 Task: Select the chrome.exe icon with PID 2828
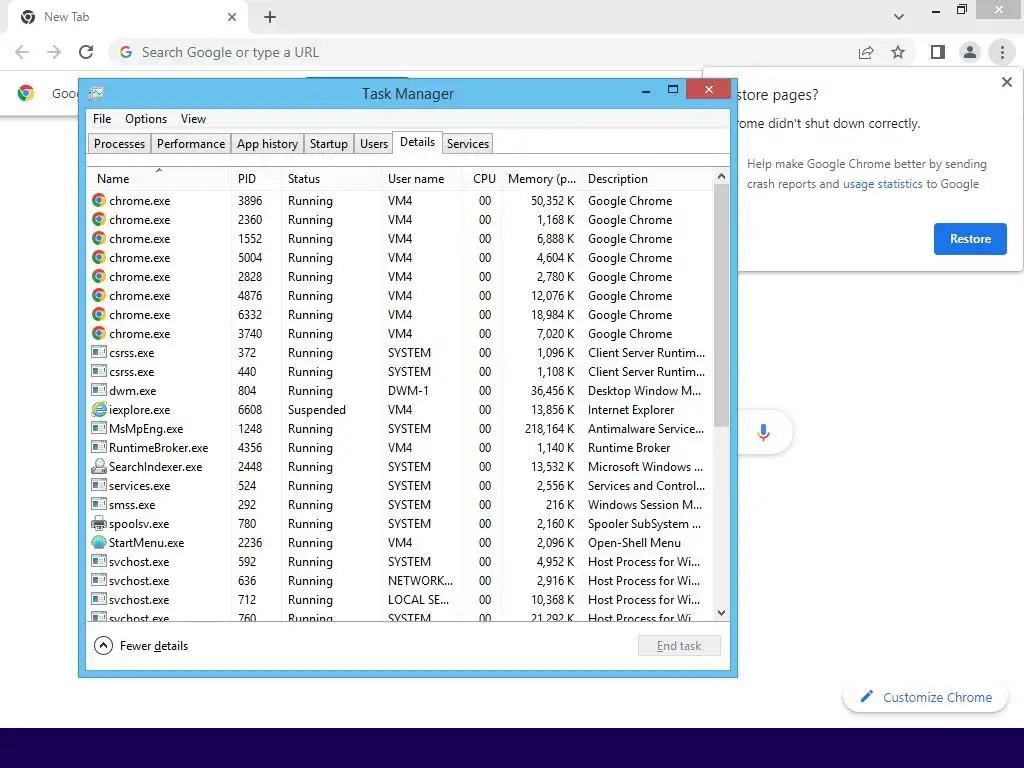pos(99,276)
